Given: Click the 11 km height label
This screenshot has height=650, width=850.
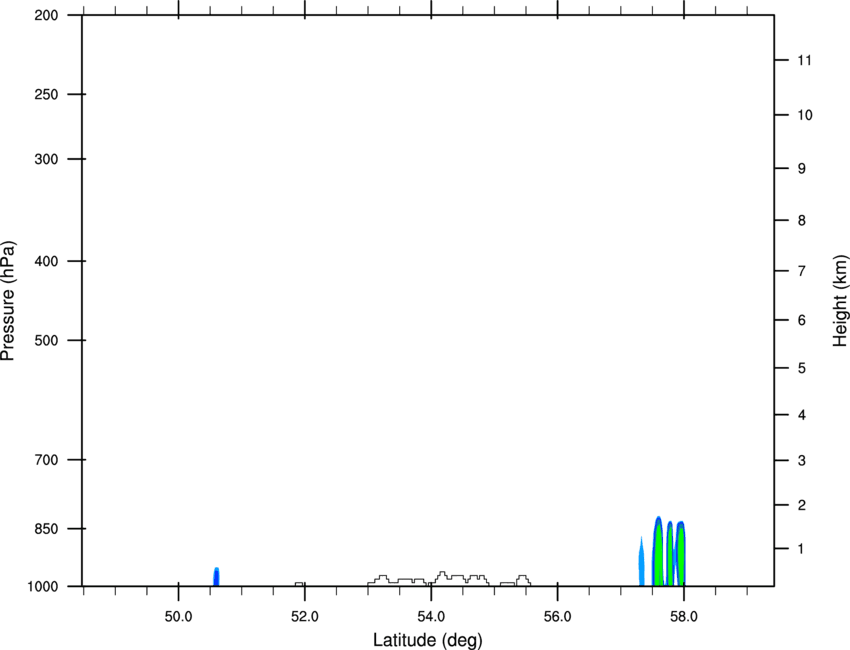Looking at the screenshot, I should pyautogui.click(x=805, y=60).
